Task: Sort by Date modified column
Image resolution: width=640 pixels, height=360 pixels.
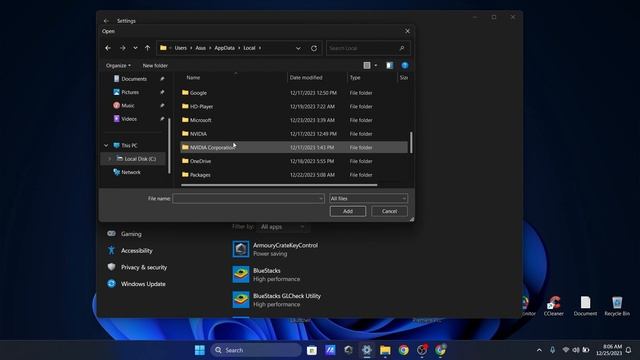Action: coord(306,78)
